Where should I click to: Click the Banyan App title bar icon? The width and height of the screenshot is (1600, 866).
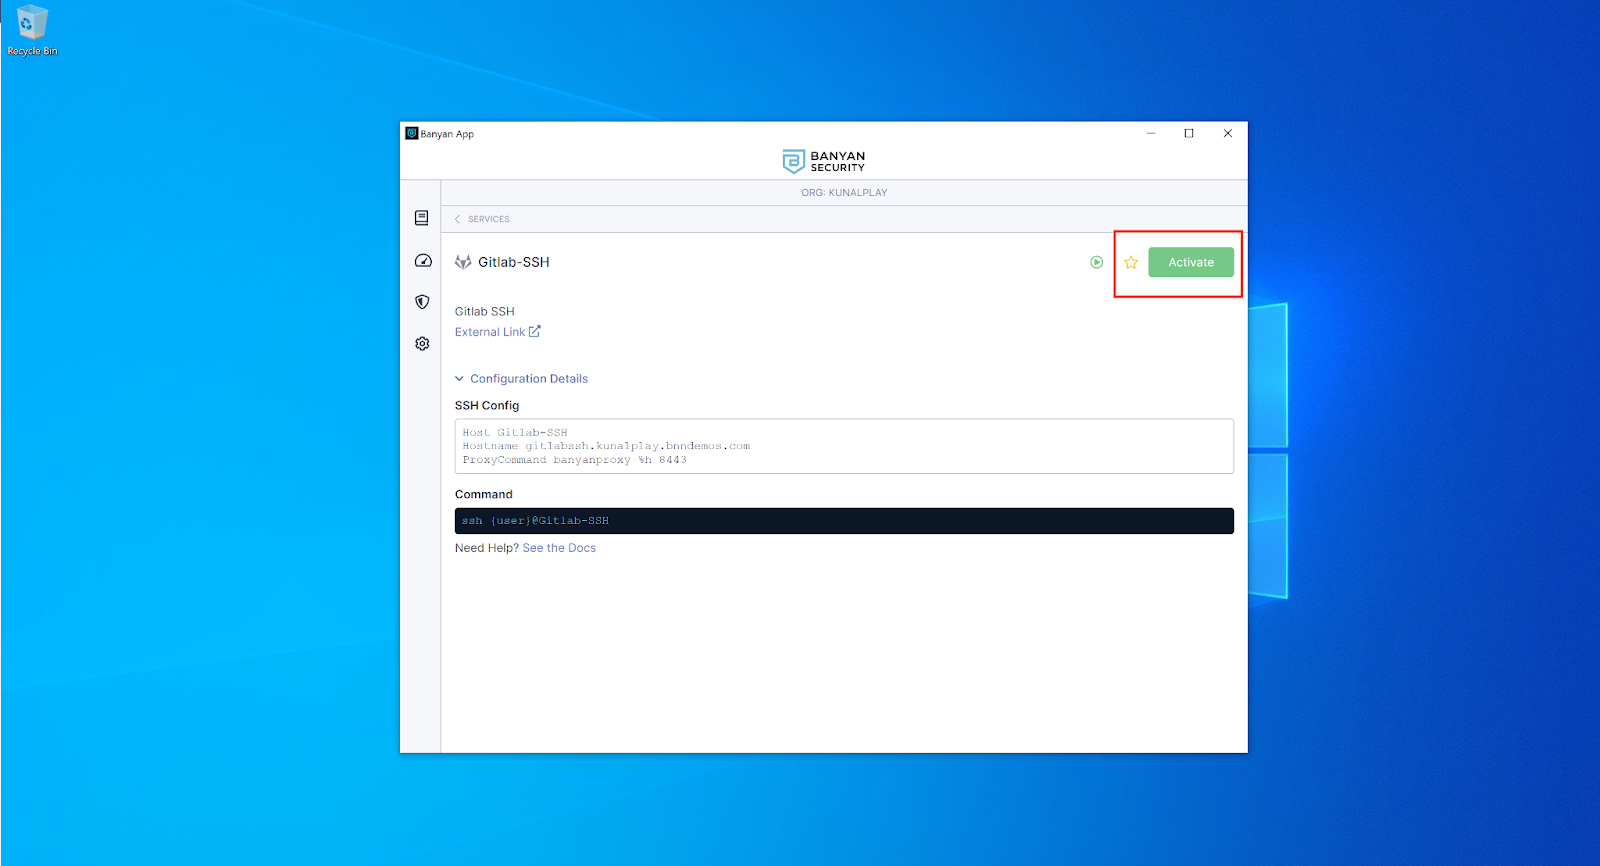(411, 133)
